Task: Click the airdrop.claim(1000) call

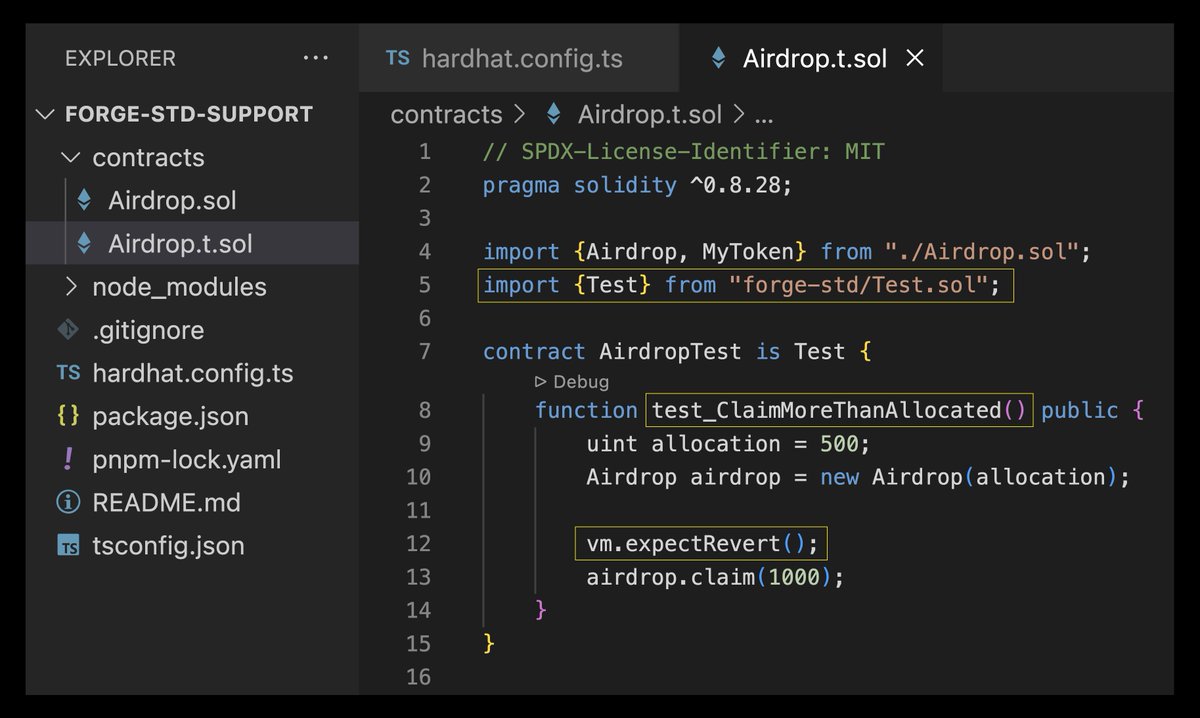Action: point(708,577)
